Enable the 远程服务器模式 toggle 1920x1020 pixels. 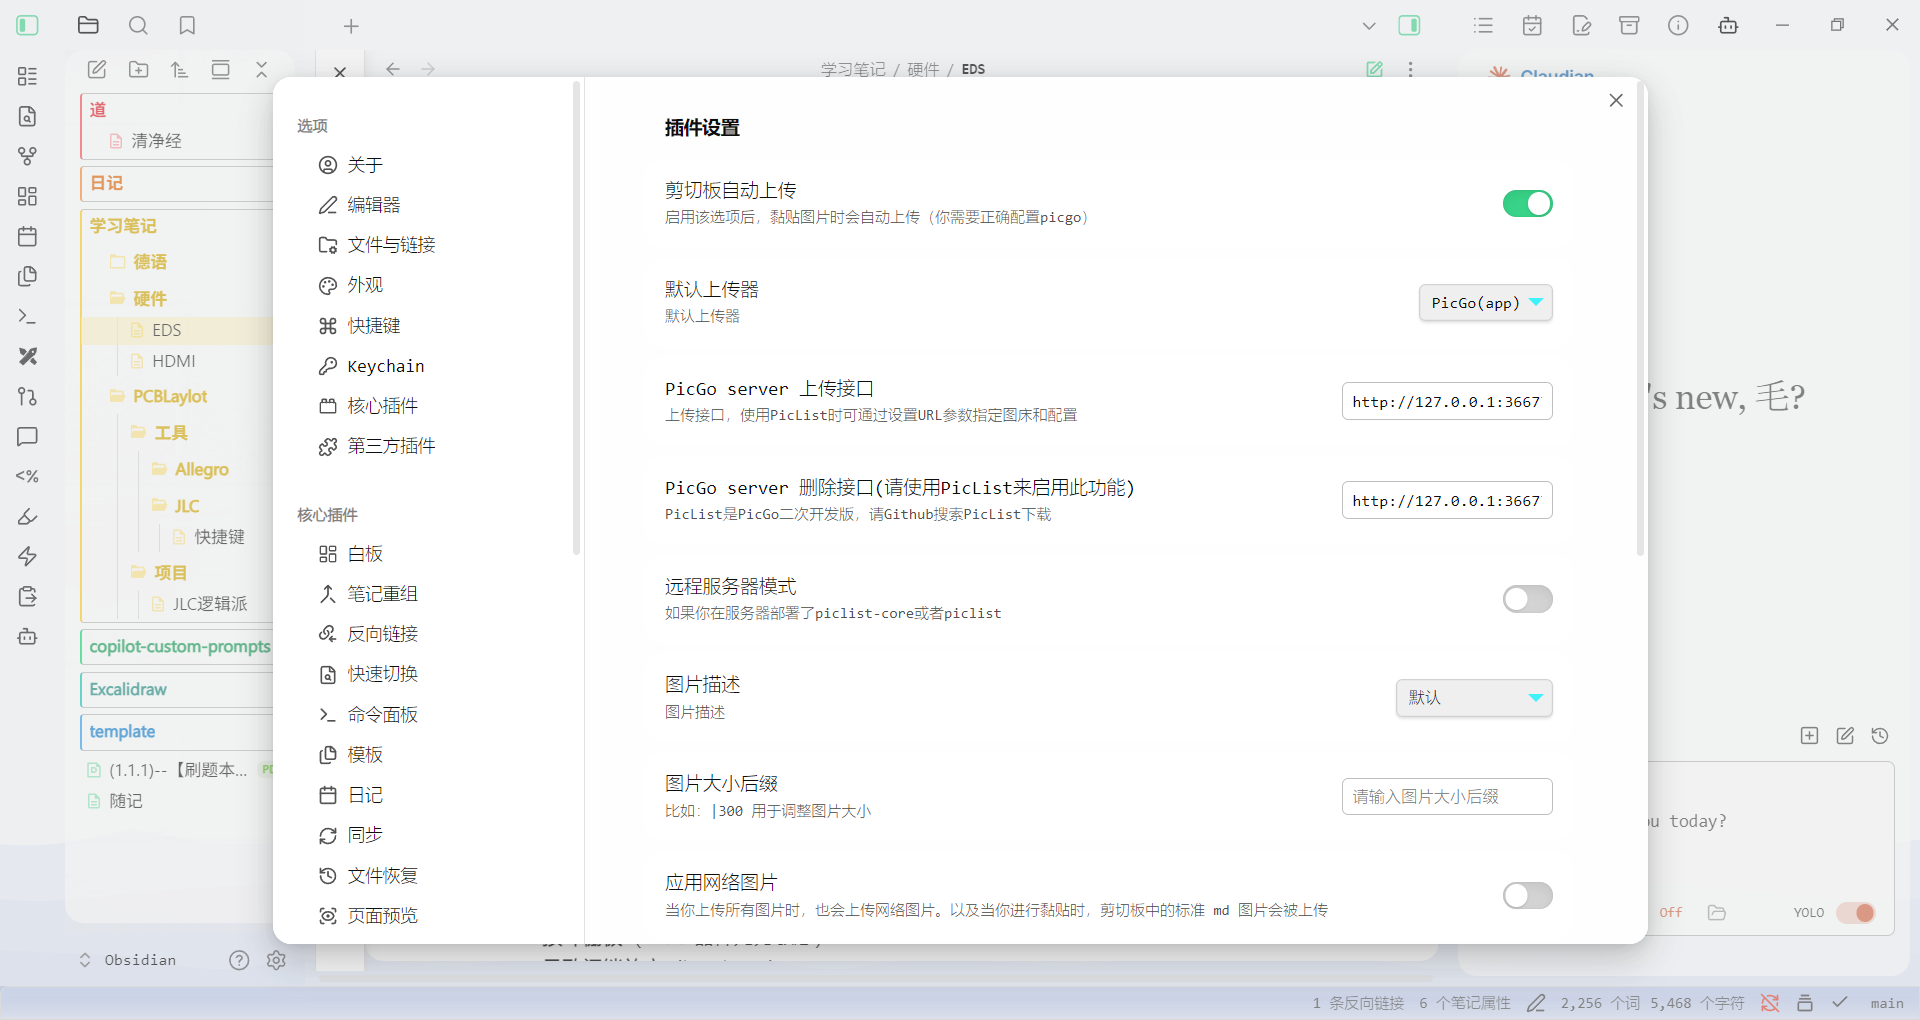point(1527,599)
